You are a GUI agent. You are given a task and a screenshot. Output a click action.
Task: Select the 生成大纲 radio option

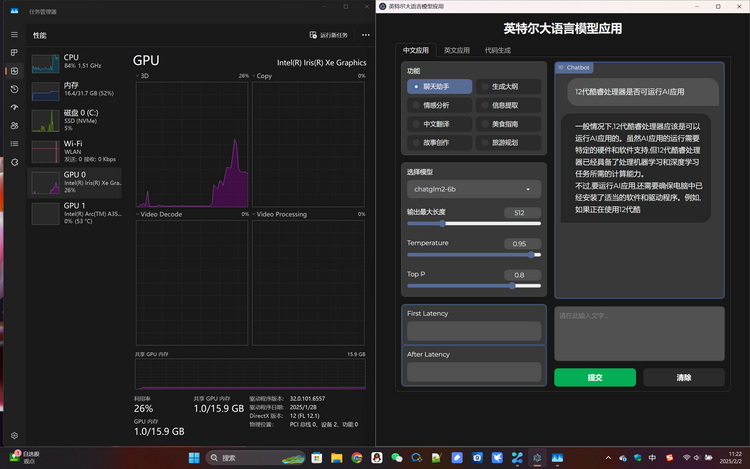(x=508, y=87)
